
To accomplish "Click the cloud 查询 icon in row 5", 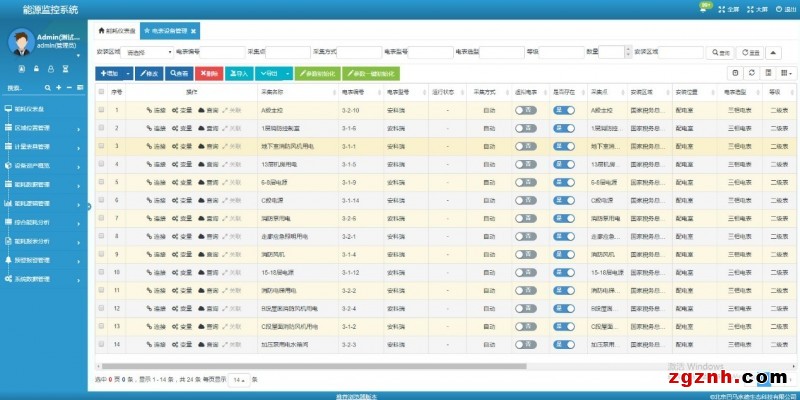I will (202, 182).
